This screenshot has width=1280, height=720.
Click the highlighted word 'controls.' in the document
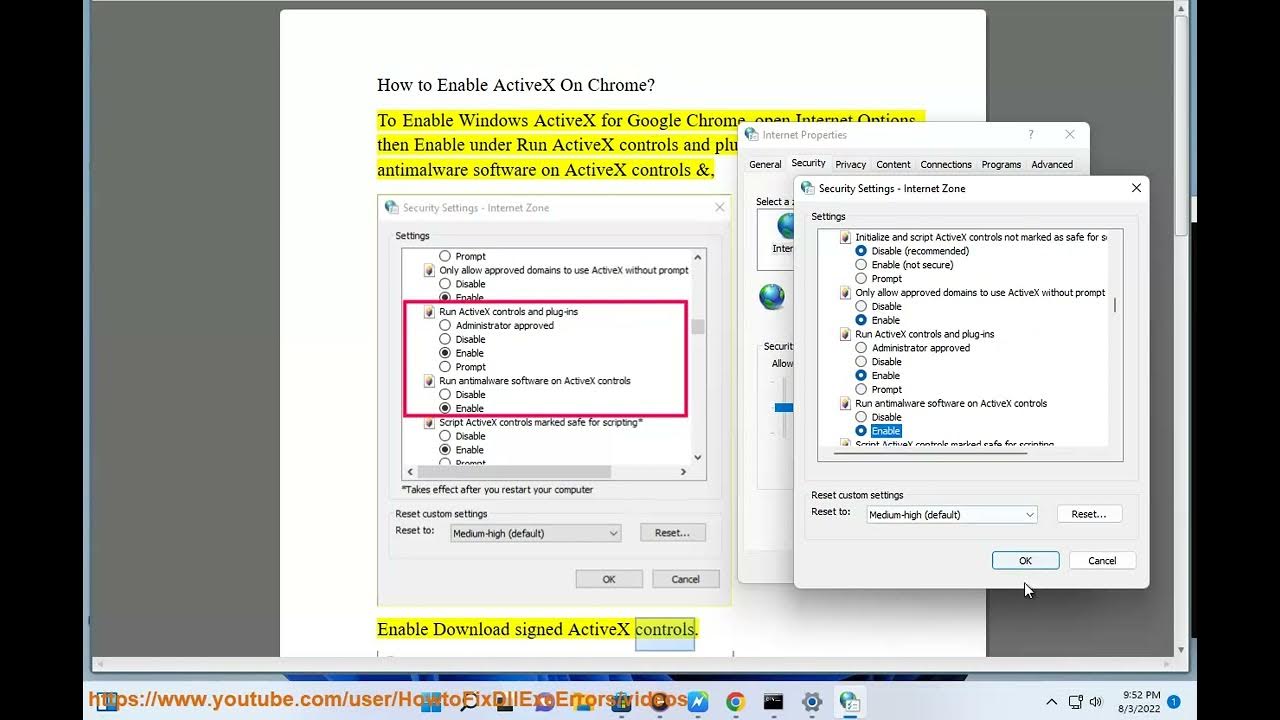[666, 629]
